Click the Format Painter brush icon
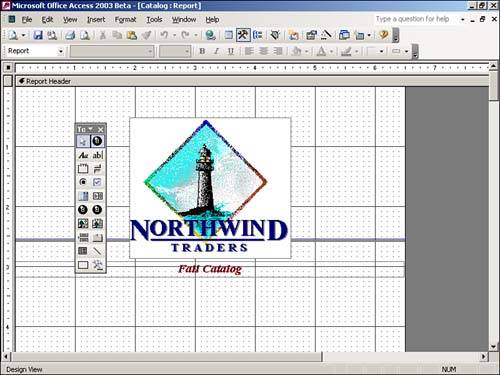Image resolution: width=500 pixels, height=375 pixels. click(x=146, y=35)
